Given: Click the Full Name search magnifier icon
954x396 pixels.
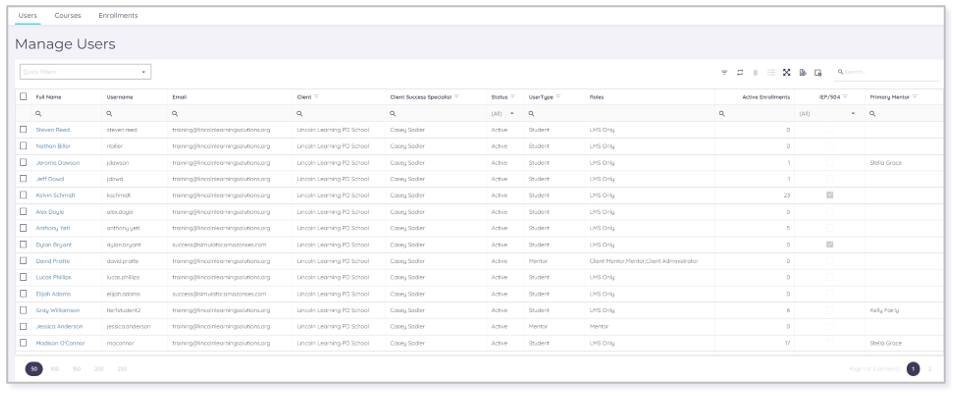Looking at the screenshot, I should pos(38,114).
